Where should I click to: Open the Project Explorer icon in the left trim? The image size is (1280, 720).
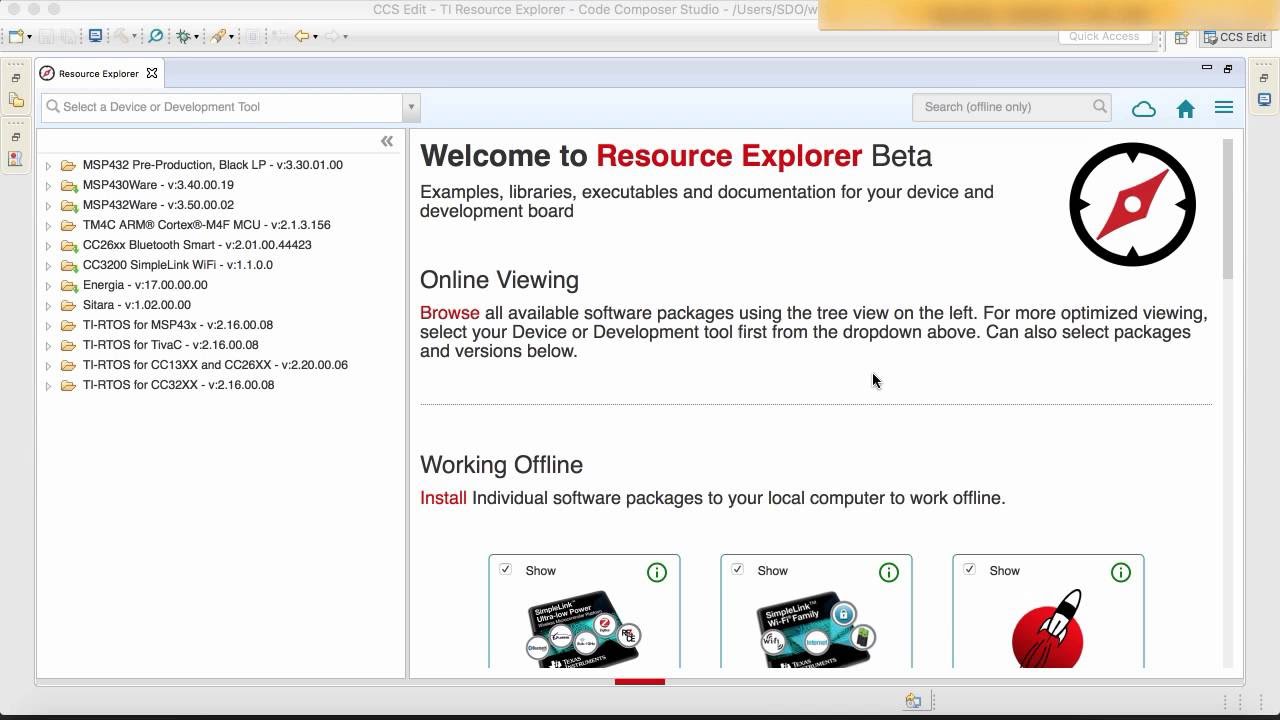click(x=16, y=100)
